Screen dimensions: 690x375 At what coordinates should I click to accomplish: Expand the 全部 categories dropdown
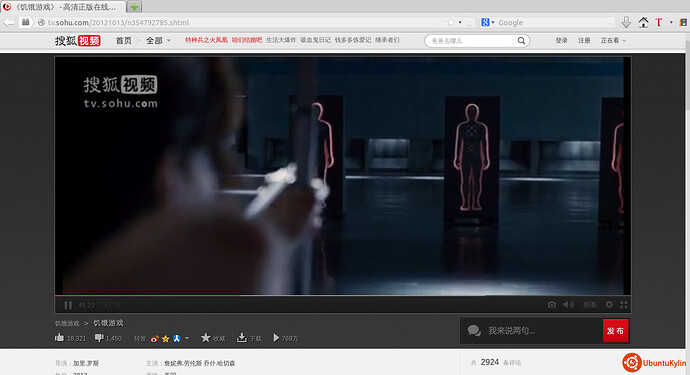coord(158,40)
